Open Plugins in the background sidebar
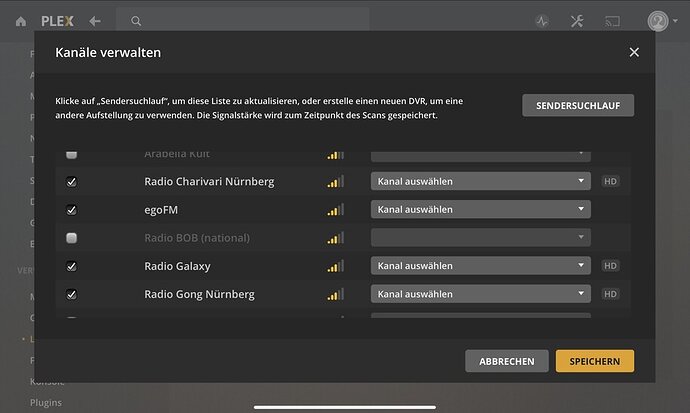The height and width of the screenshot is (413, 690). [x=46, y=402]
